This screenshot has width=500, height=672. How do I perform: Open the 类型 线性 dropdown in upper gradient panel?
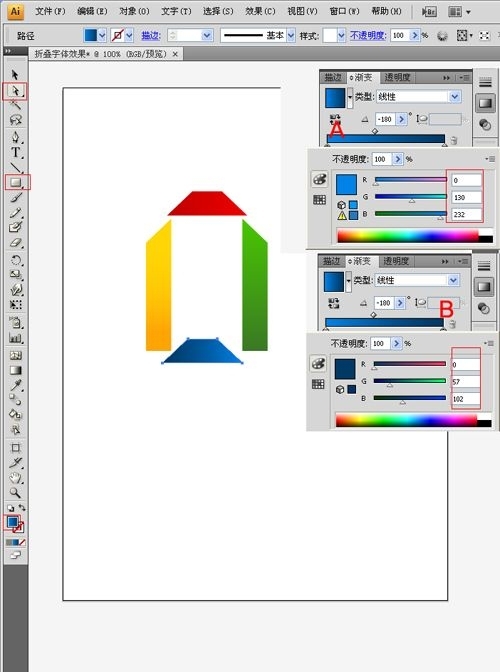455,97
